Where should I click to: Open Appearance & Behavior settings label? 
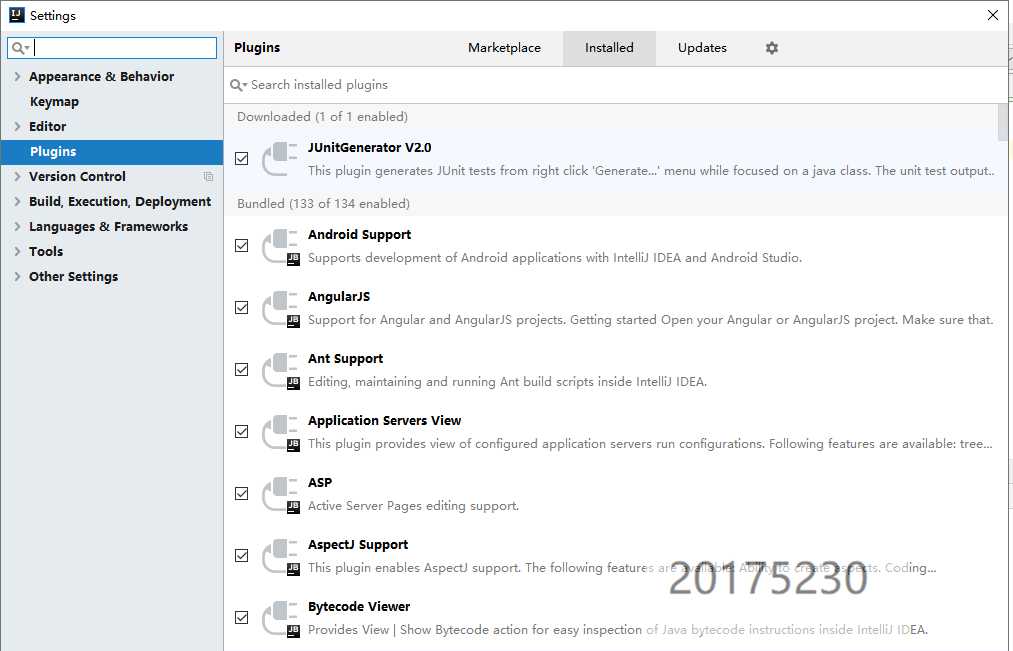click(x=101, y=76)
